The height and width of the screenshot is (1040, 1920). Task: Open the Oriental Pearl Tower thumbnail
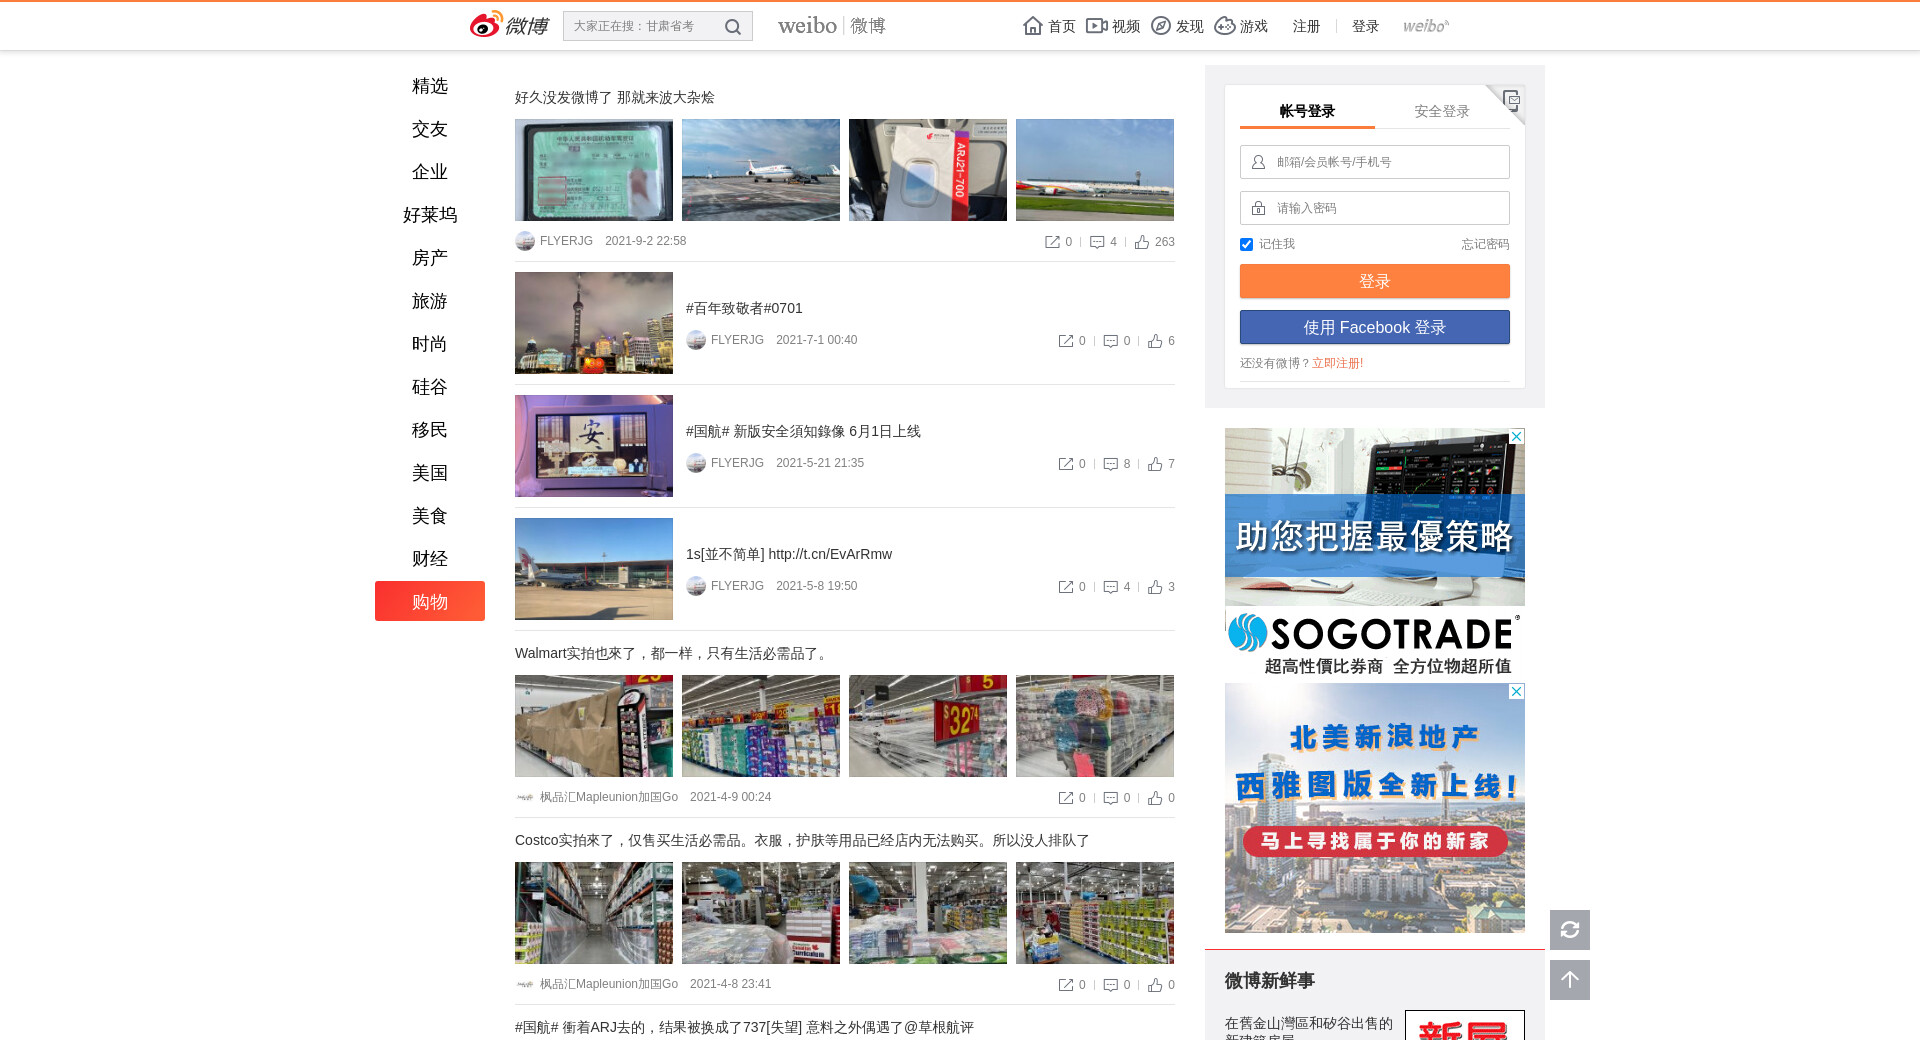coord(594,323)
